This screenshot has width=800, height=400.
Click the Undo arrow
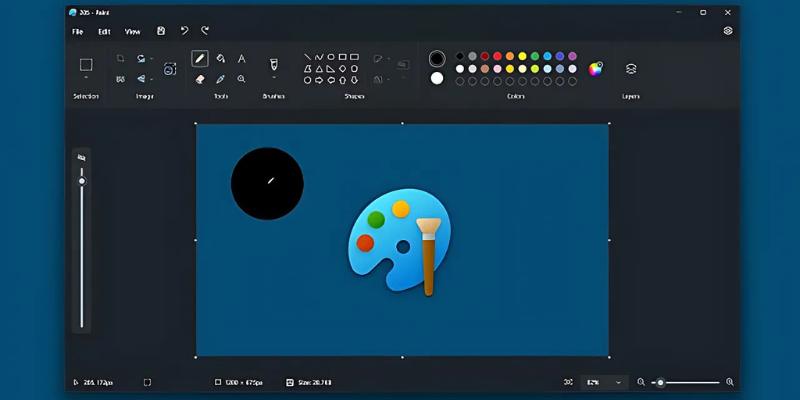click(184, 31)
